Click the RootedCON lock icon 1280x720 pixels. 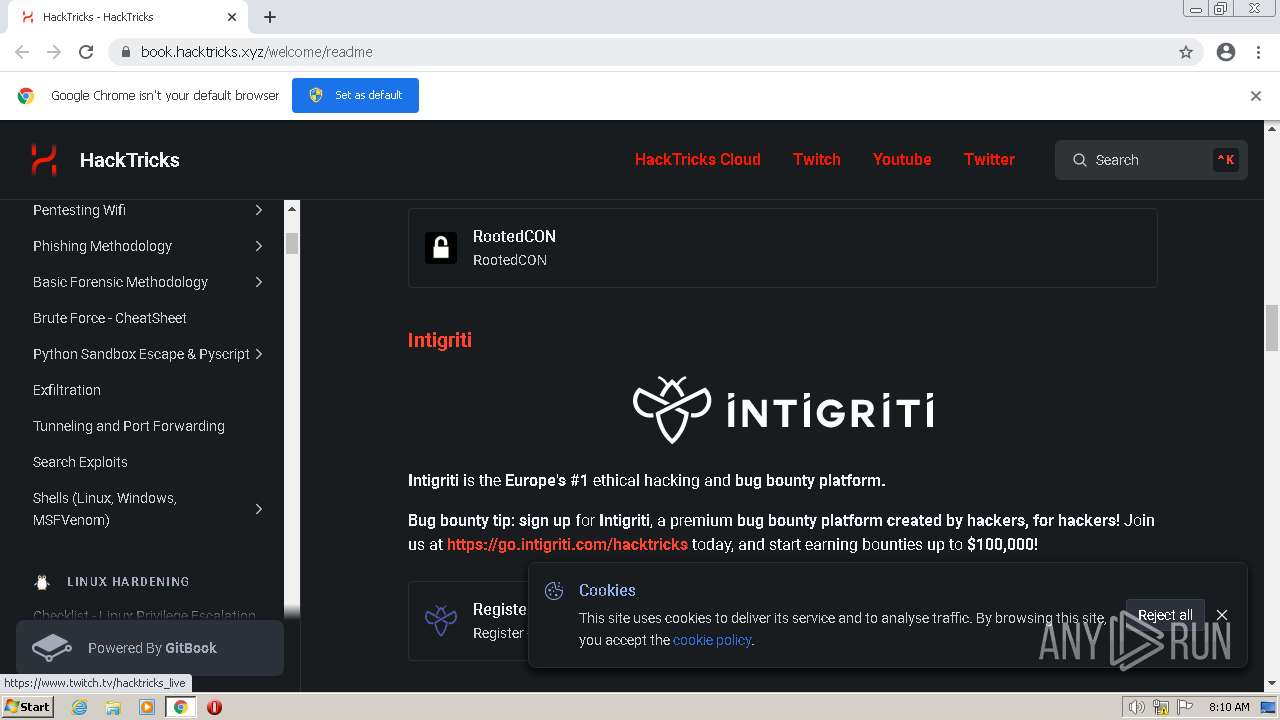[x=441, y=248]
